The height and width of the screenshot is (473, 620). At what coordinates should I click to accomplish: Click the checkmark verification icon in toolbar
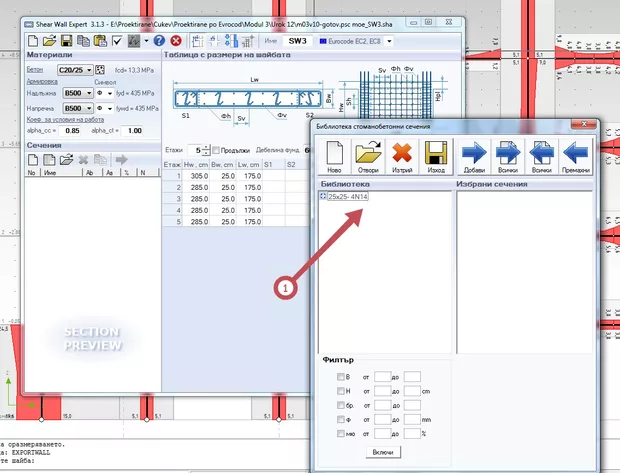[117, 41]
